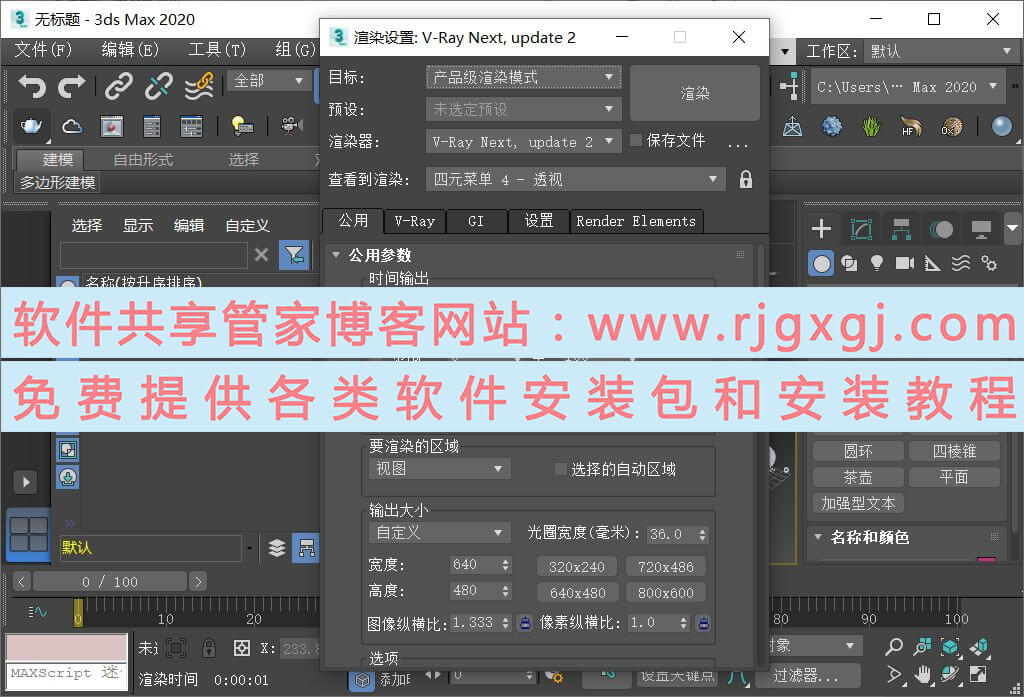Viewport: 1024px width, 697px height.
Task: Open the Display panel monitor icon
Action: pos(981,229)
